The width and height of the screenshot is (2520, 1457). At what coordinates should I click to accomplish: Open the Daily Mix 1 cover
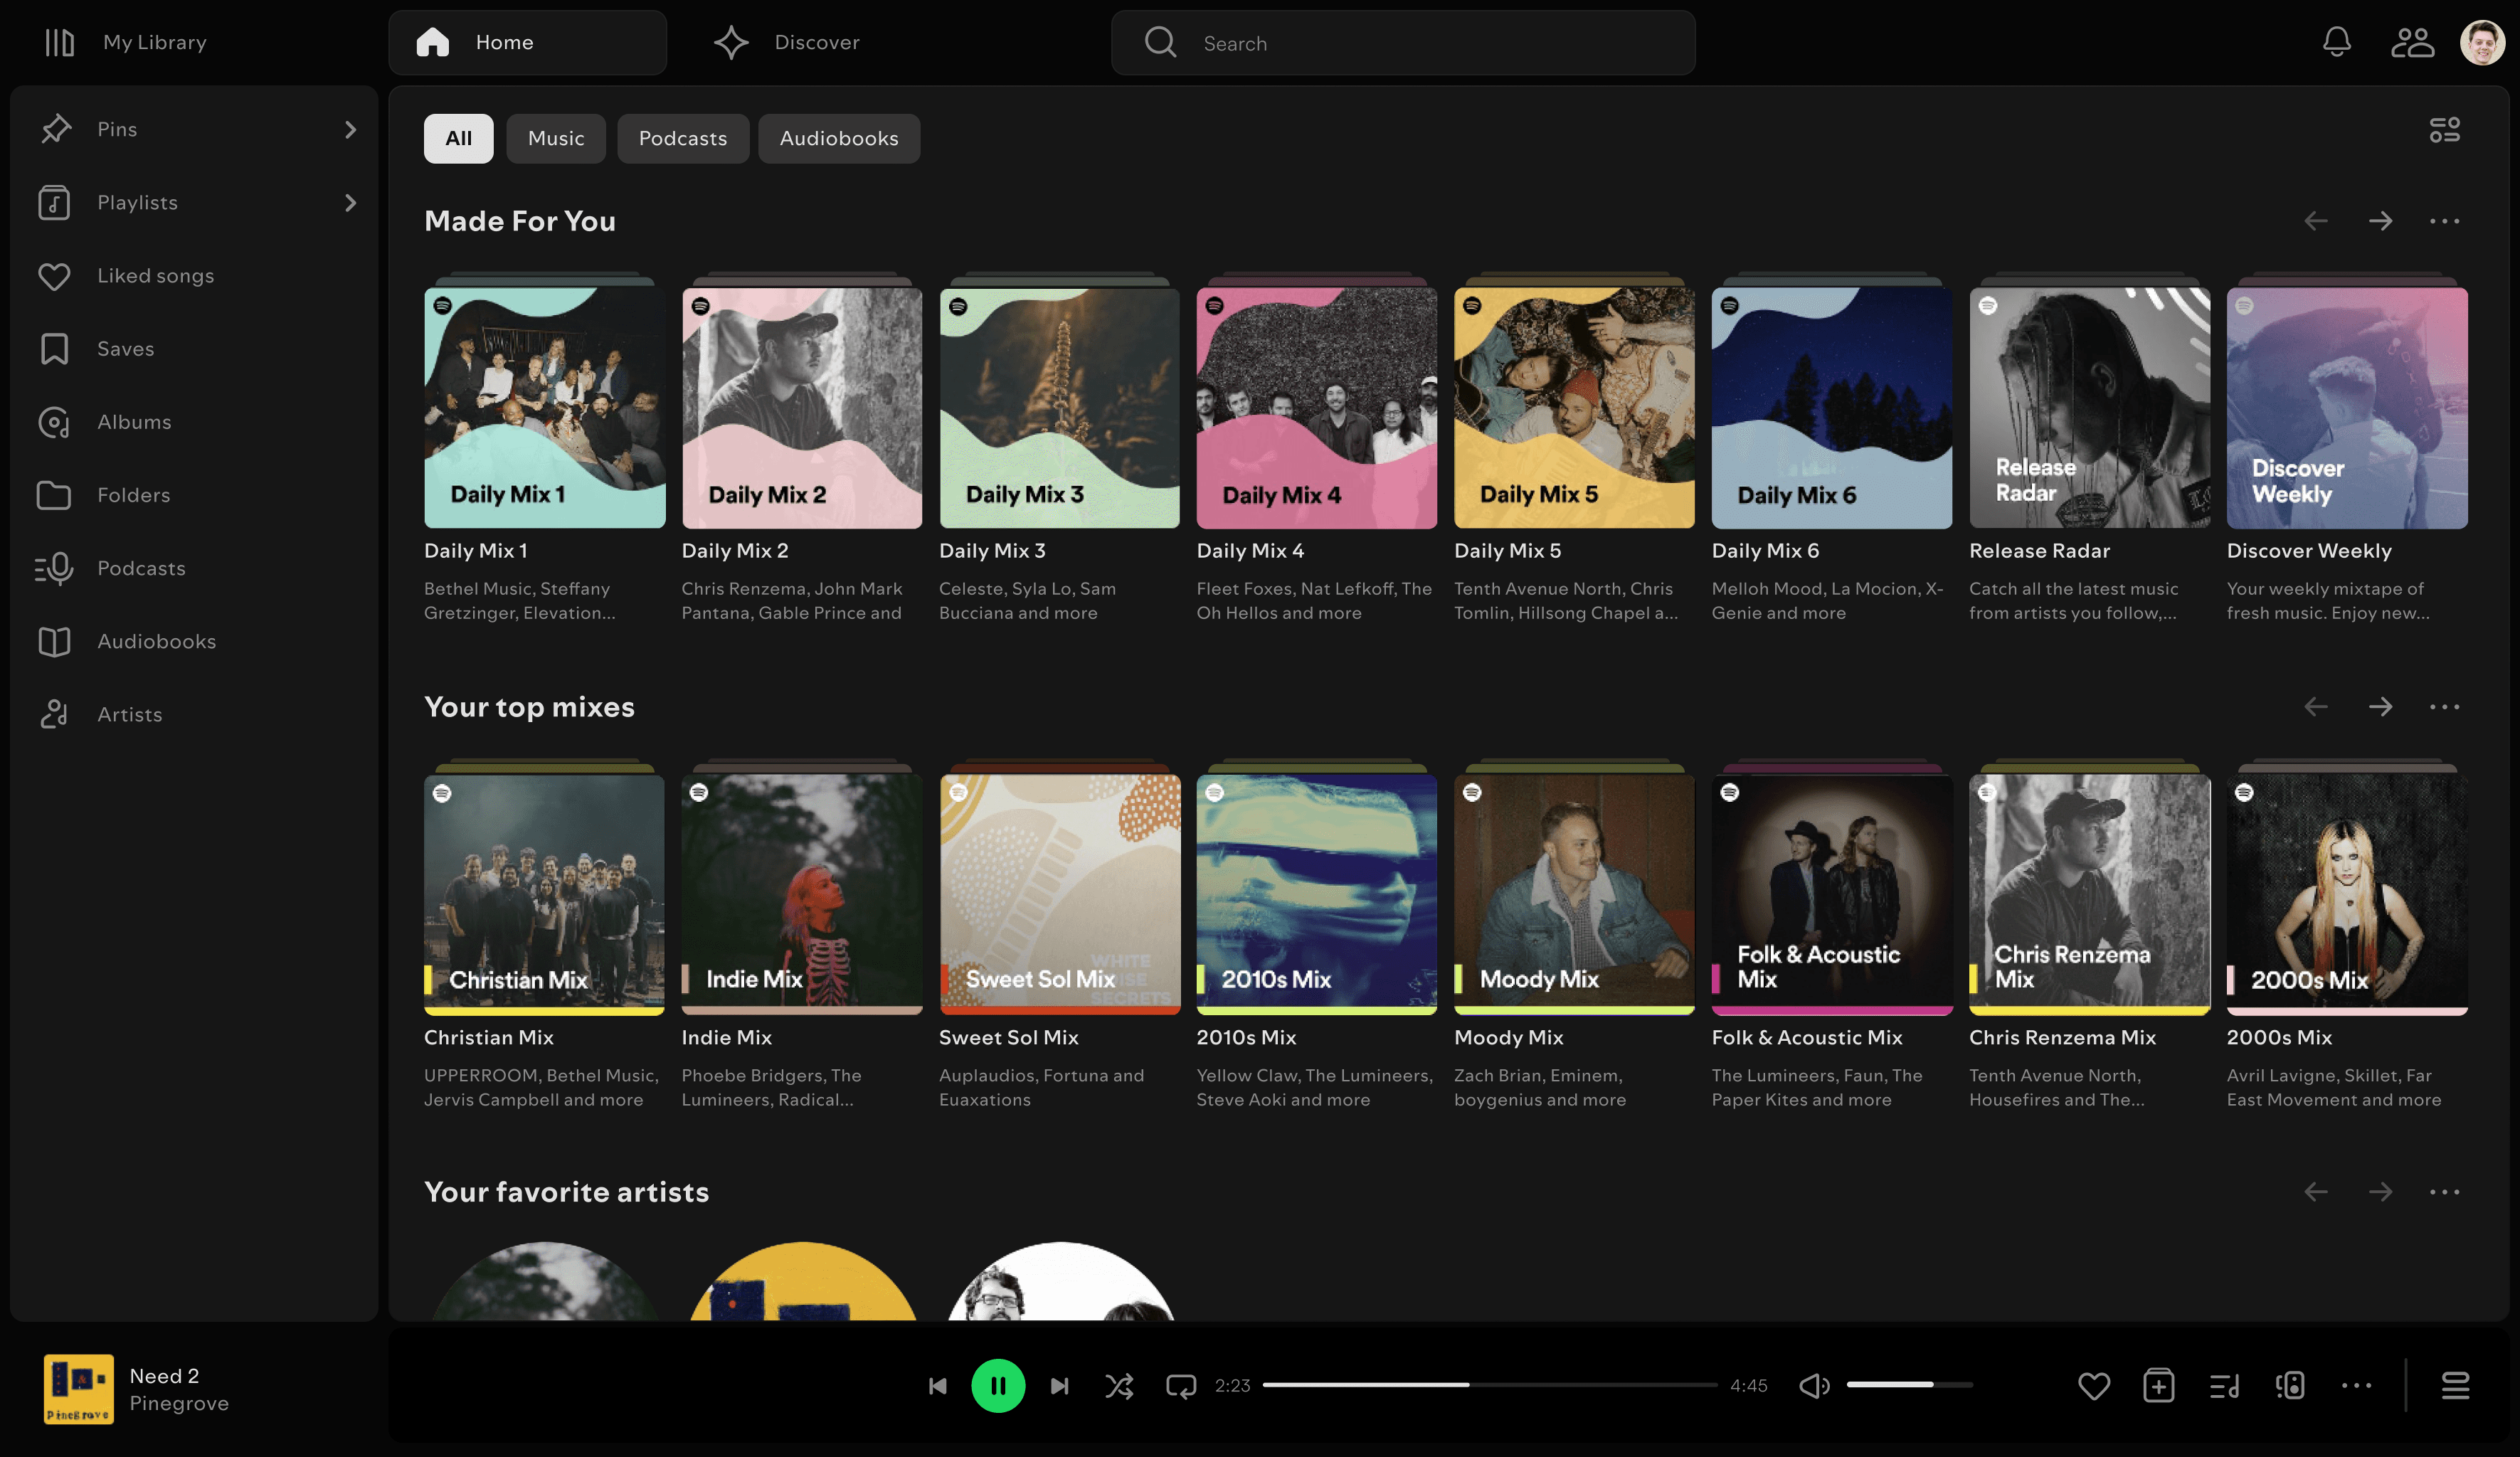544,408
